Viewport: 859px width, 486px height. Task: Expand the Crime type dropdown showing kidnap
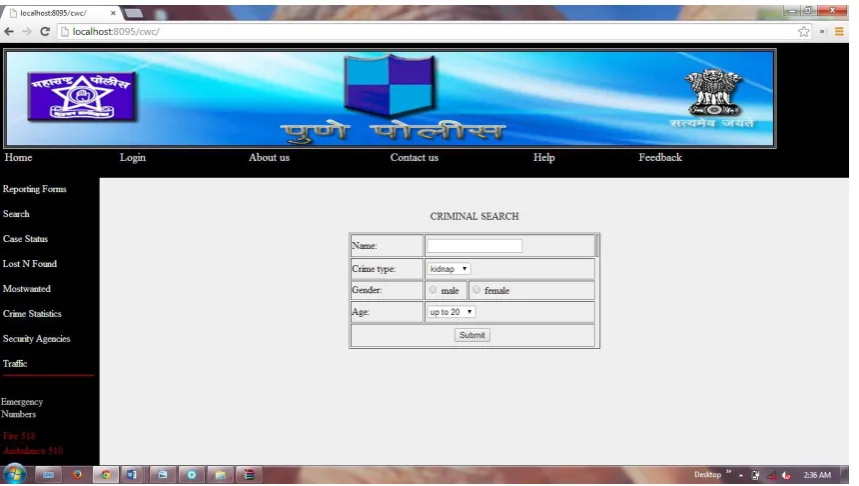click(x=449, y=269)
